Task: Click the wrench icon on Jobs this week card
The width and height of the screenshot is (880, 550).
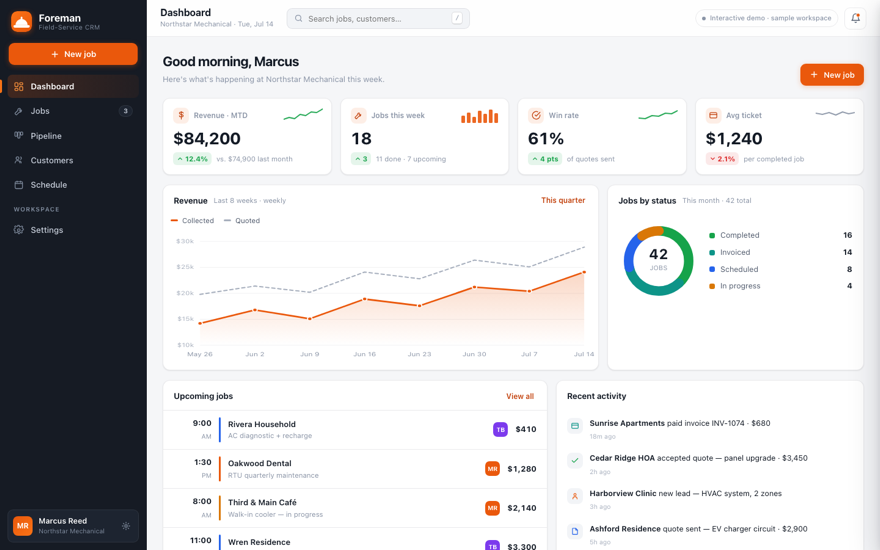Action: coord(359,116)
